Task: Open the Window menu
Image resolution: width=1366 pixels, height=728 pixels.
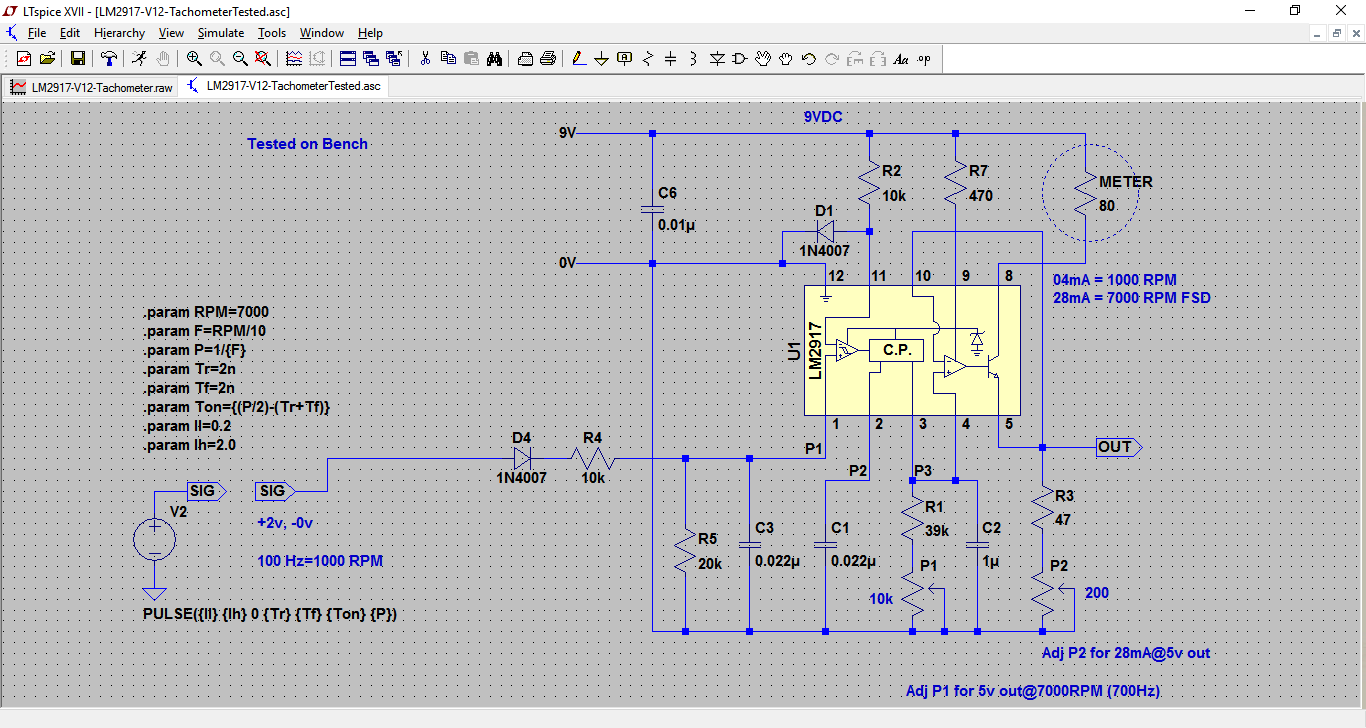Action: (322, 33)
